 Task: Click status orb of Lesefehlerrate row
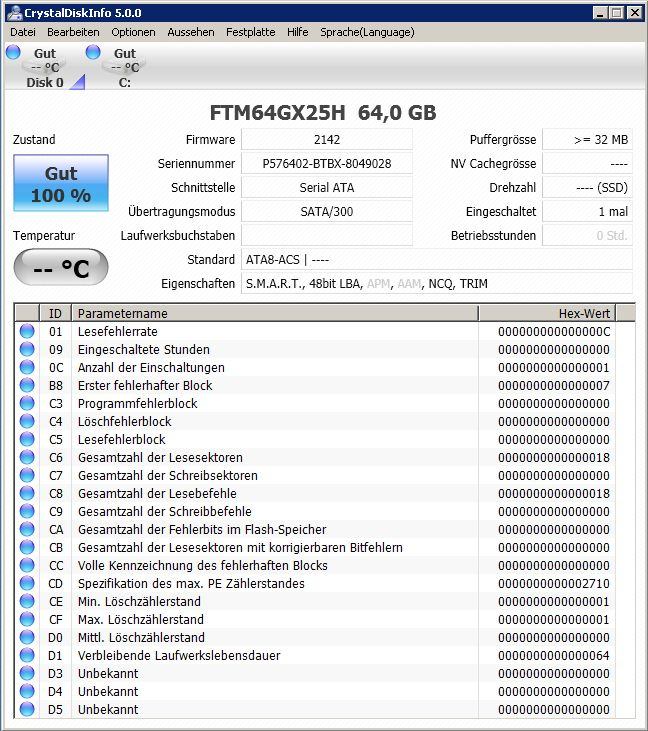[x=27, y=331]
